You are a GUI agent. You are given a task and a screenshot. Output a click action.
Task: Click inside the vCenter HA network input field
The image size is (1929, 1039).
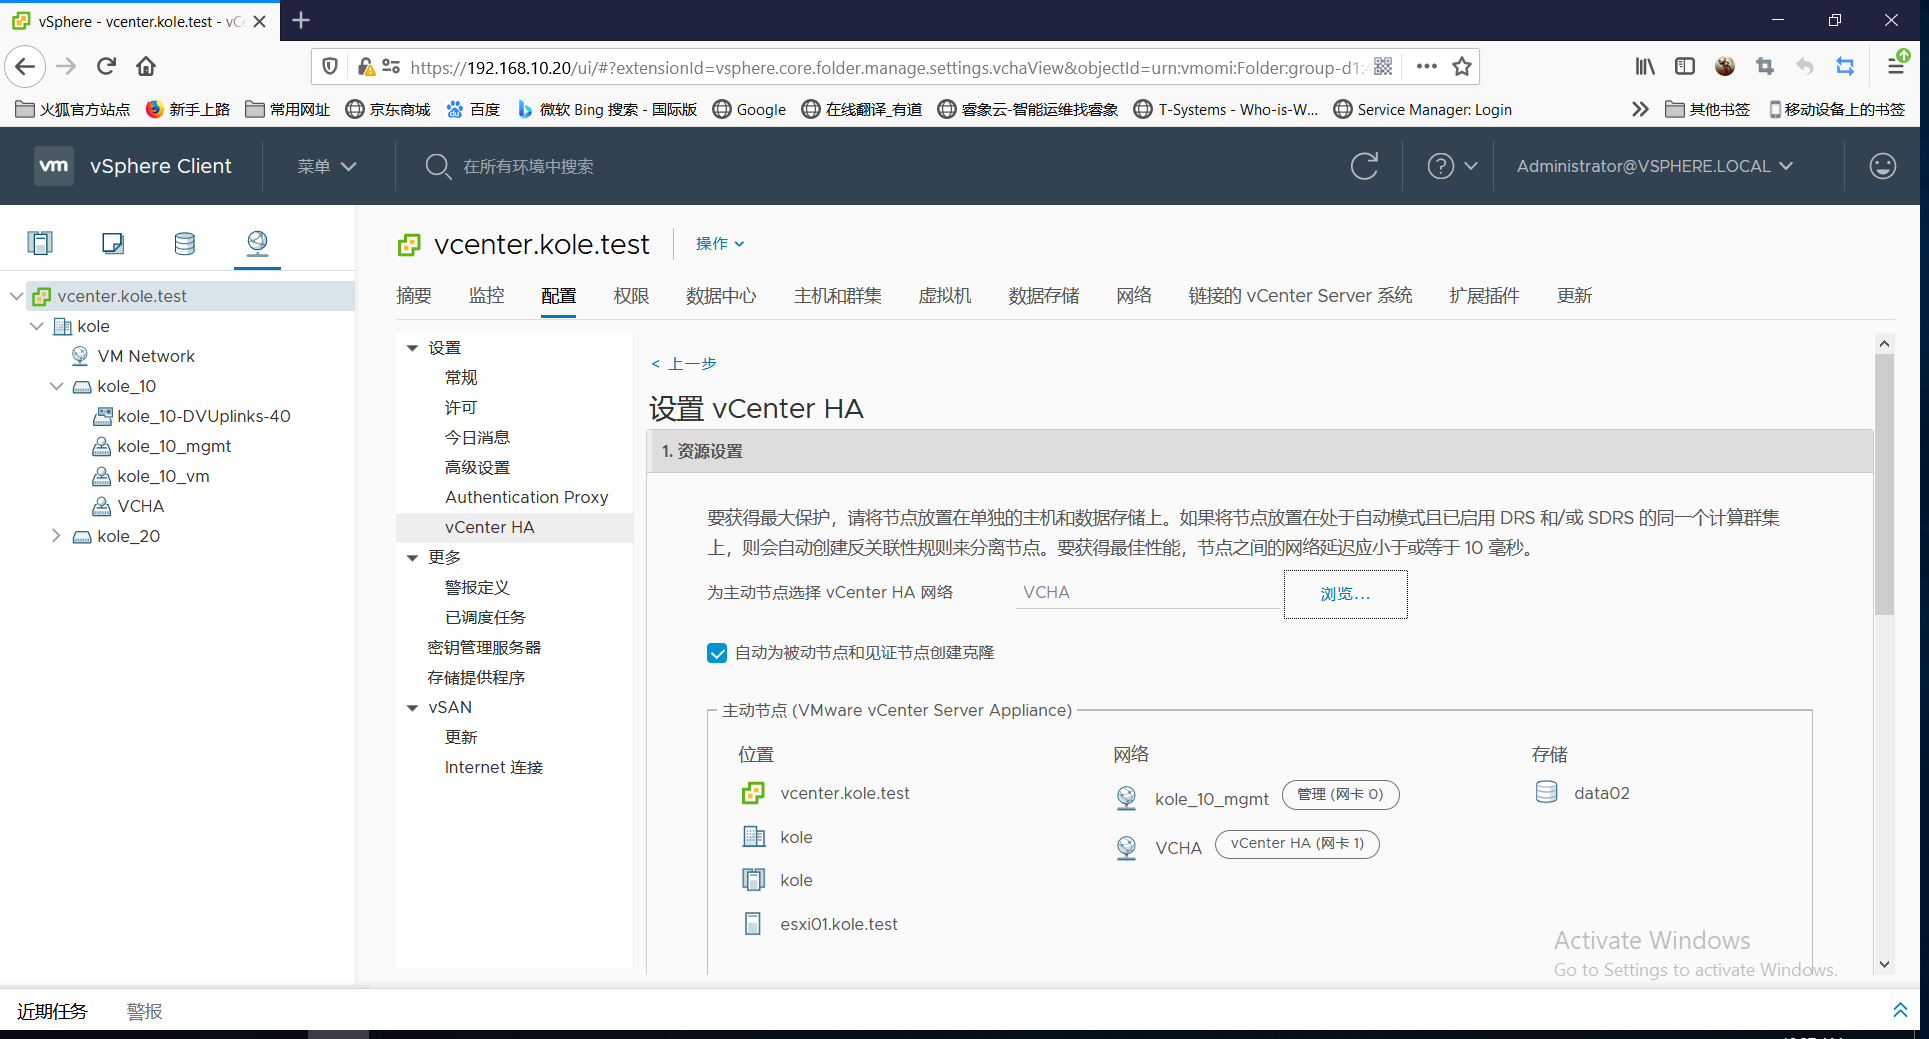click(x=1146, y=591)
